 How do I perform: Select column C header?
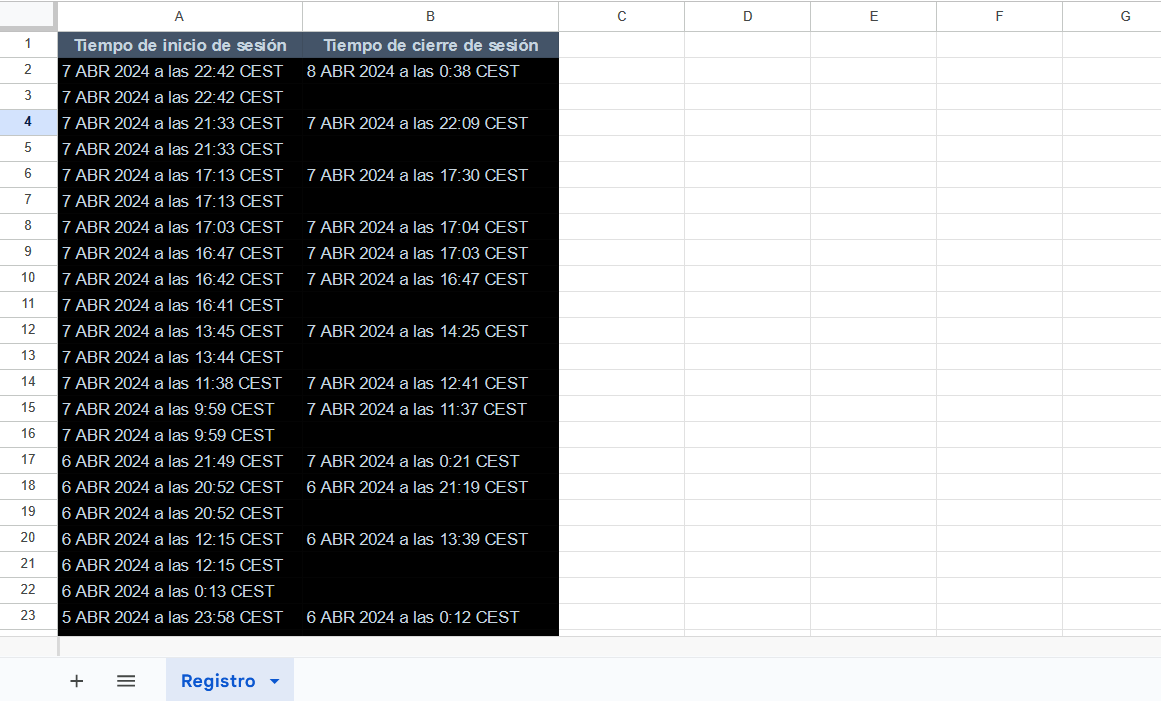click(621, 16)
